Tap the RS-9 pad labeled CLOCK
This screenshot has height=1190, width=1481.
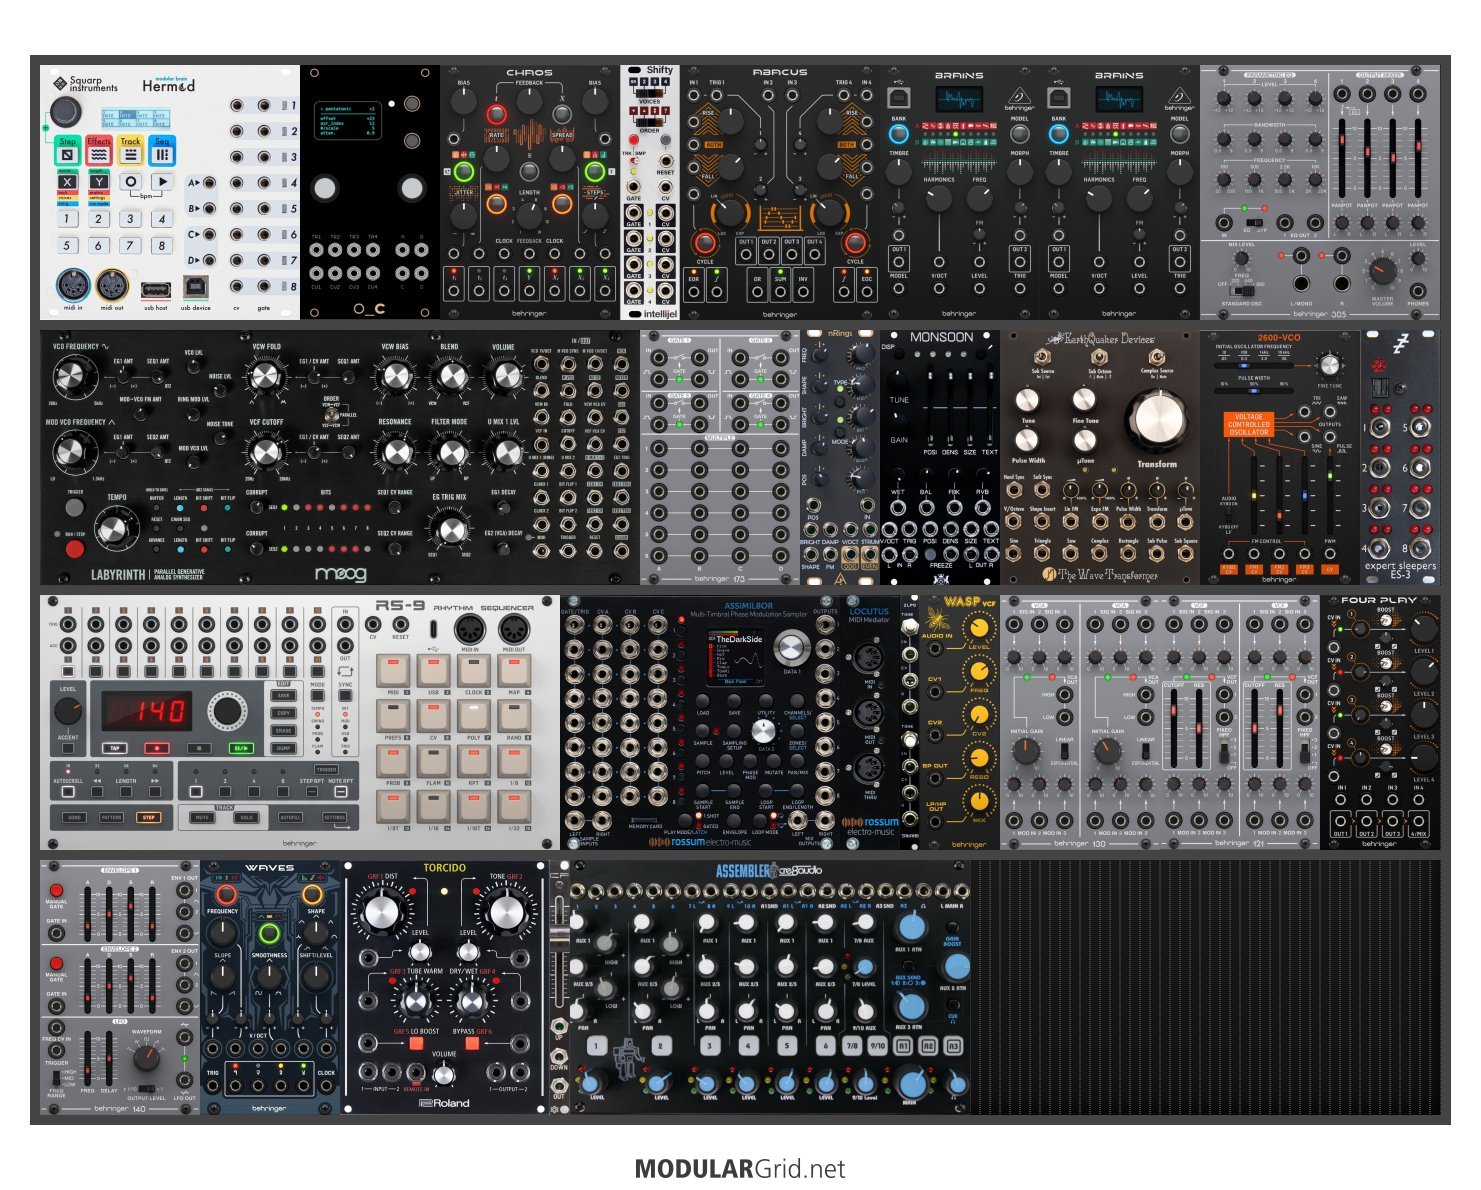(473, 671)
